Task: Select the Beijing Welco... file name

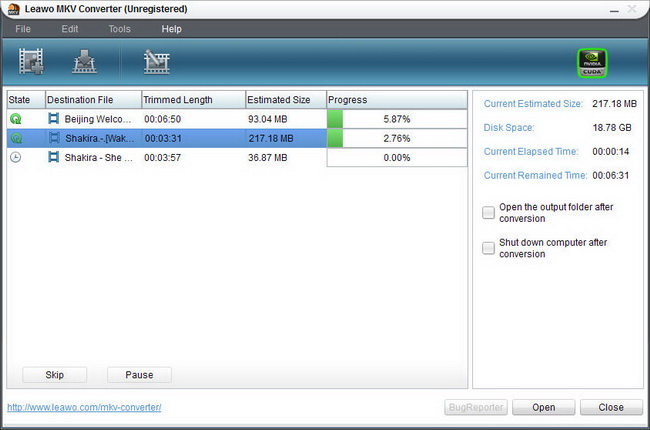Action: [98, 119]
